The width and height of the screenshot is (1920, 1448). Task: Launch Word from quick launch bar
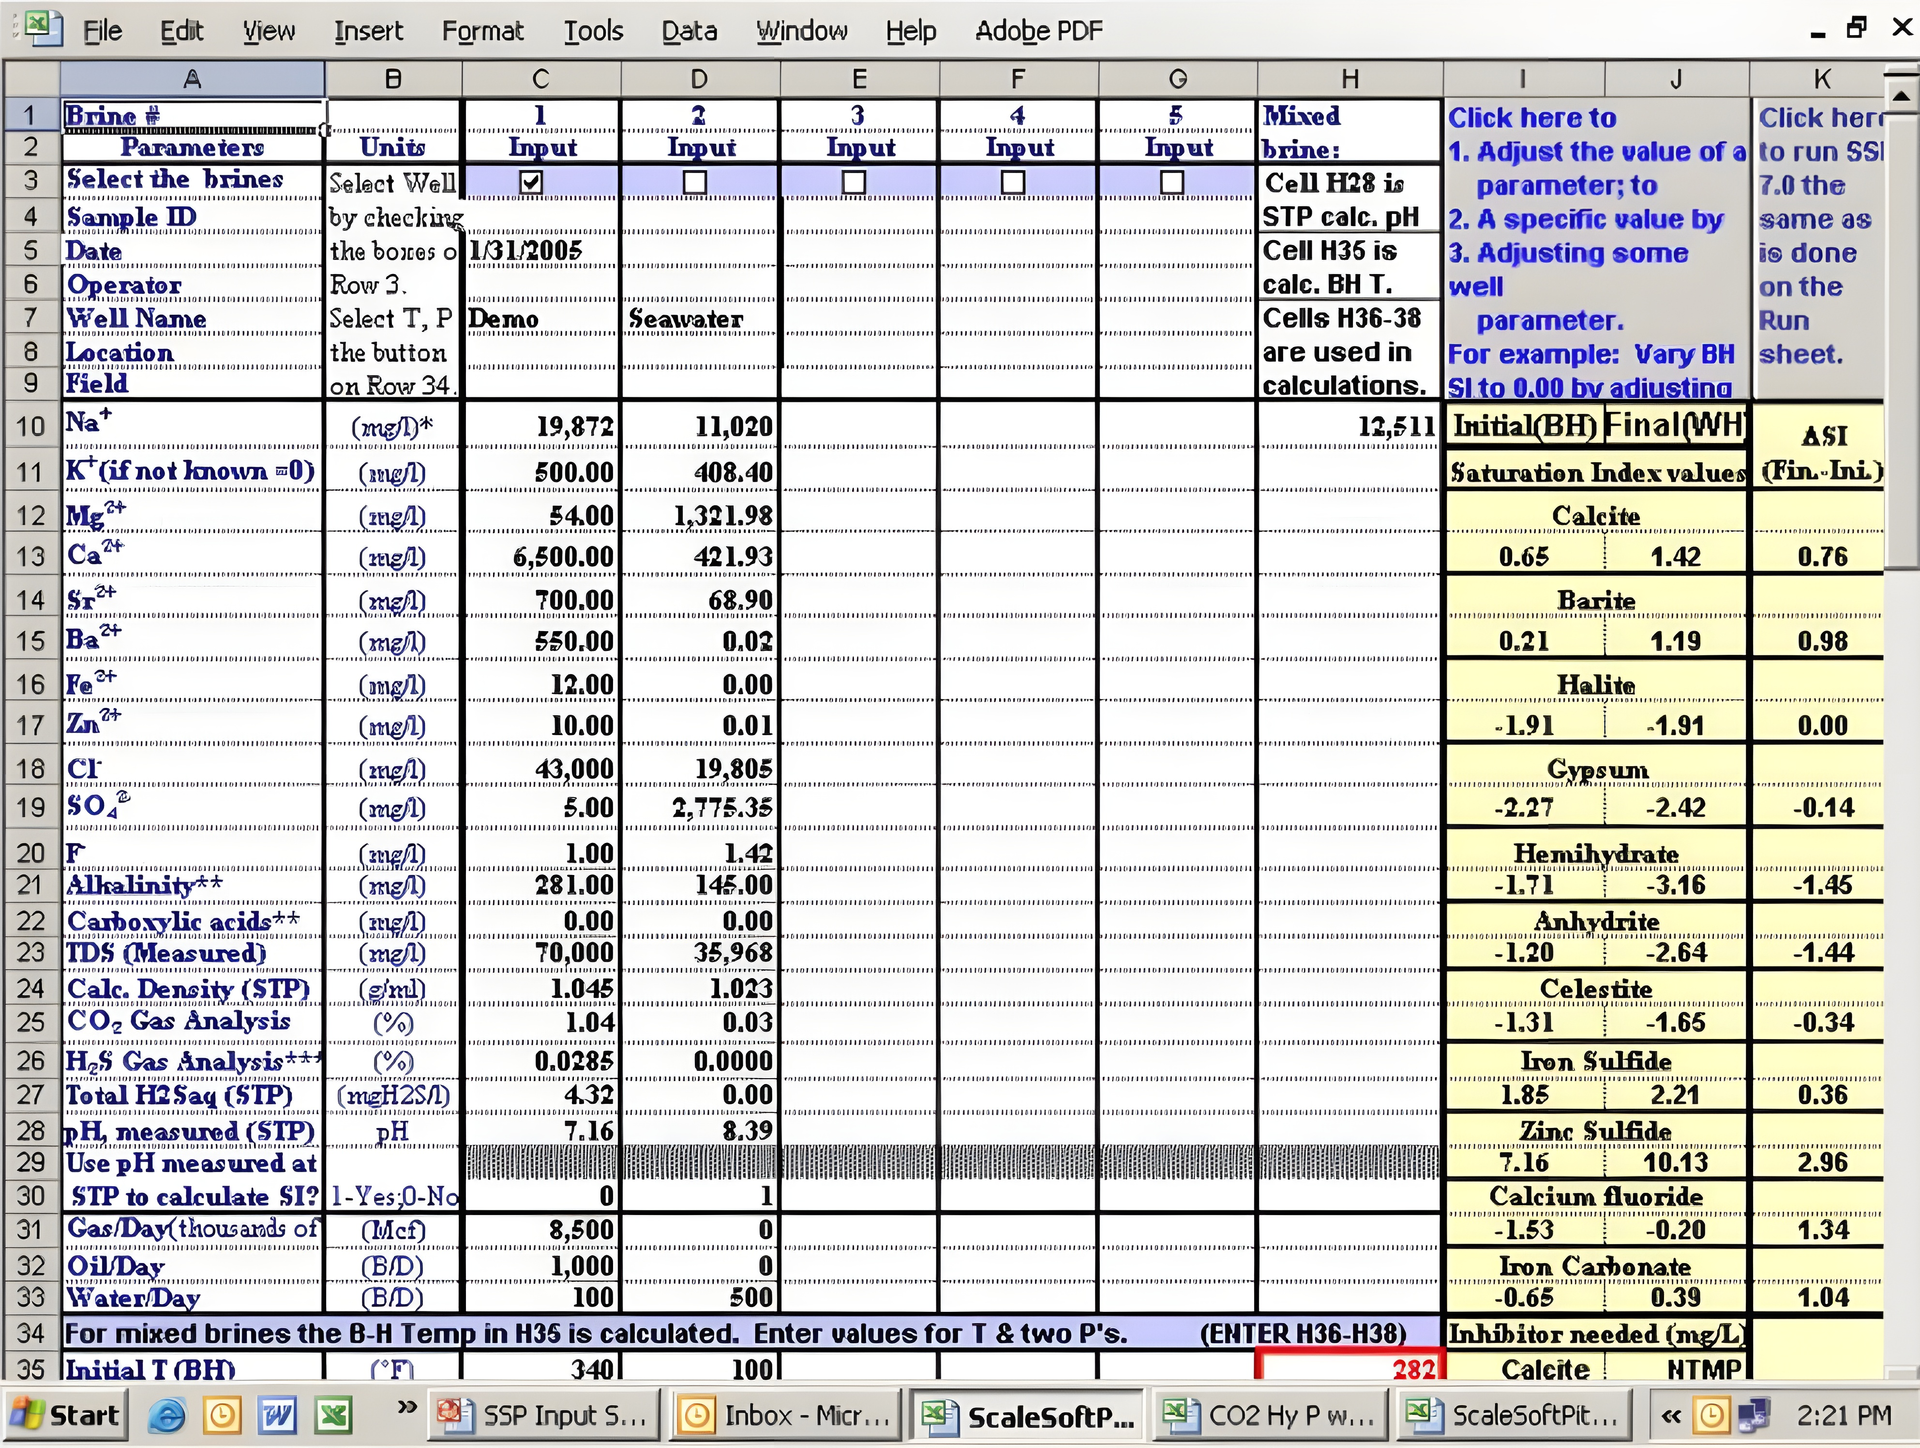pos(278,1415)
